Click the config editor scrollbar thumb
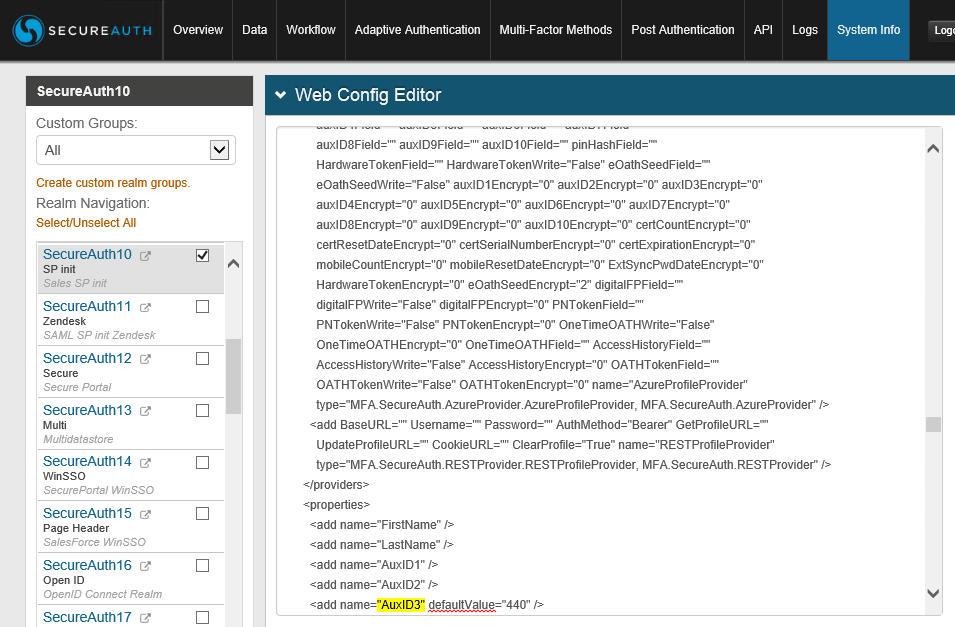This screenshot has height=627, width=955. 933,424
